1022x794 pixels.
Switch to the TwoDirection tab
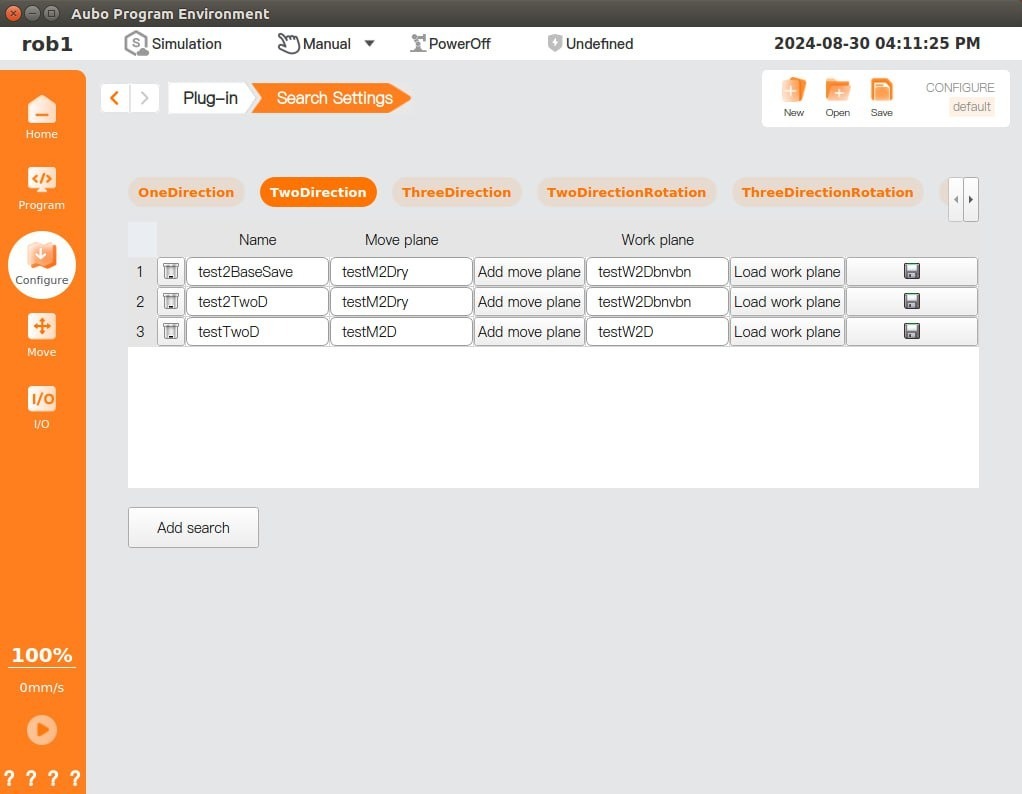[318, 192]
